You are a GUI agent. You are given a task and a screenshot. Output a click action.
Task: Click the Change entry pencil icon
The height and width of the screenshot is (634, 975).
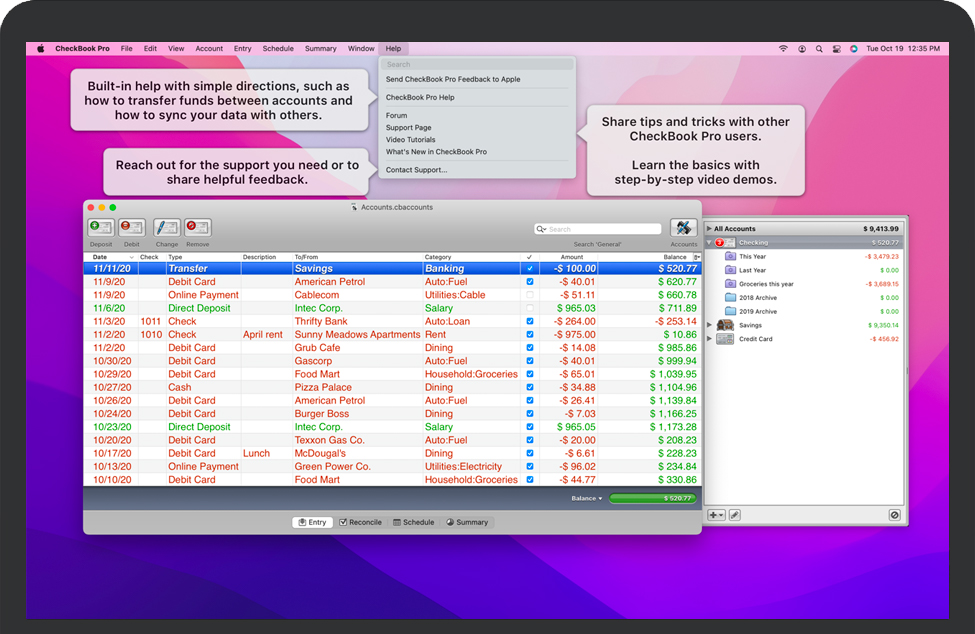click(x=166, y=228)
